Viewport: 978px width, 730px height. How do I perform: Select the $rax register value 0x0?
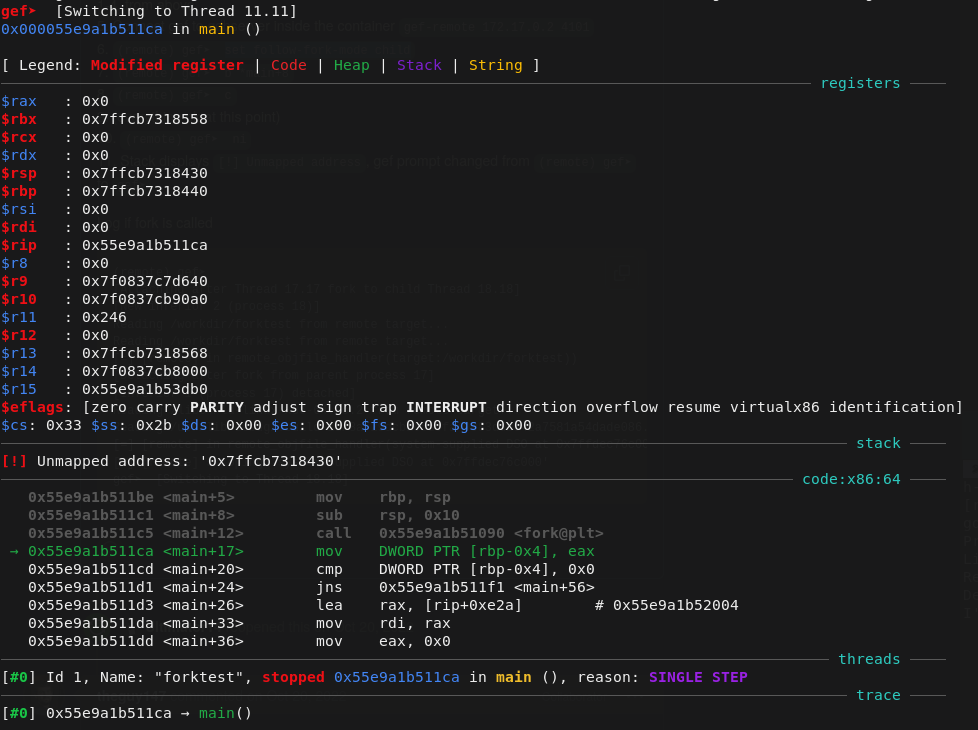click(x=94, y=101)
